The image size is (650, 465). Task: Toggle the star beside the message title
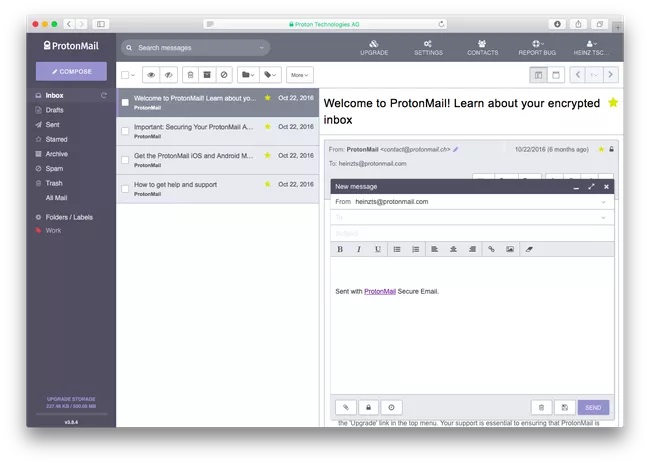coord(613,102)
